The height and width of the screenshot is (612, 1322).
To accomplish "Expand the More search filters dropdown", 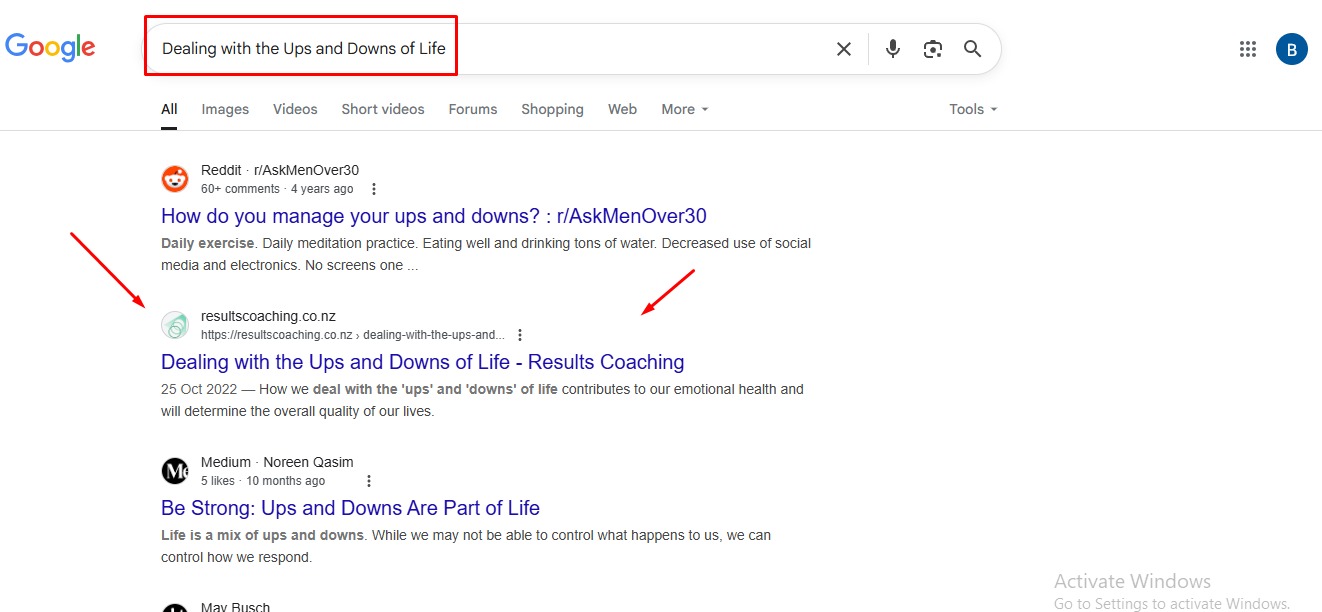I will click(684, 109).
